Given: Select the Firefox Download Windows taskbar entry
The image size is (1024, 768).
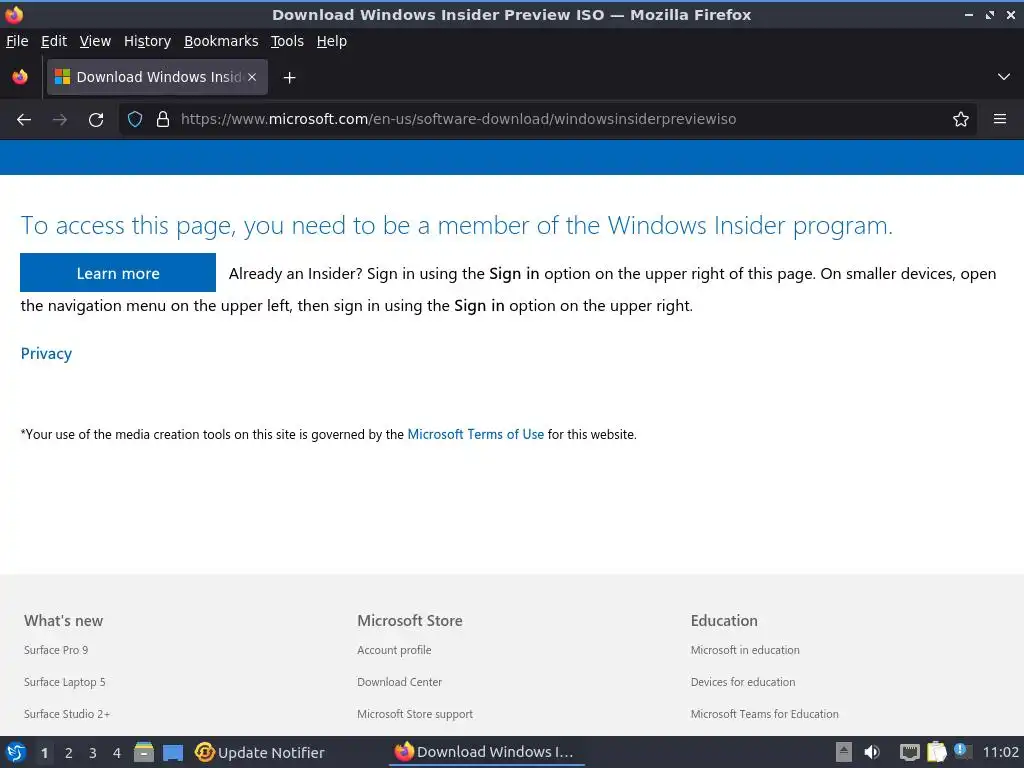Looking at the screenshot, I should [x=485, y=752].
